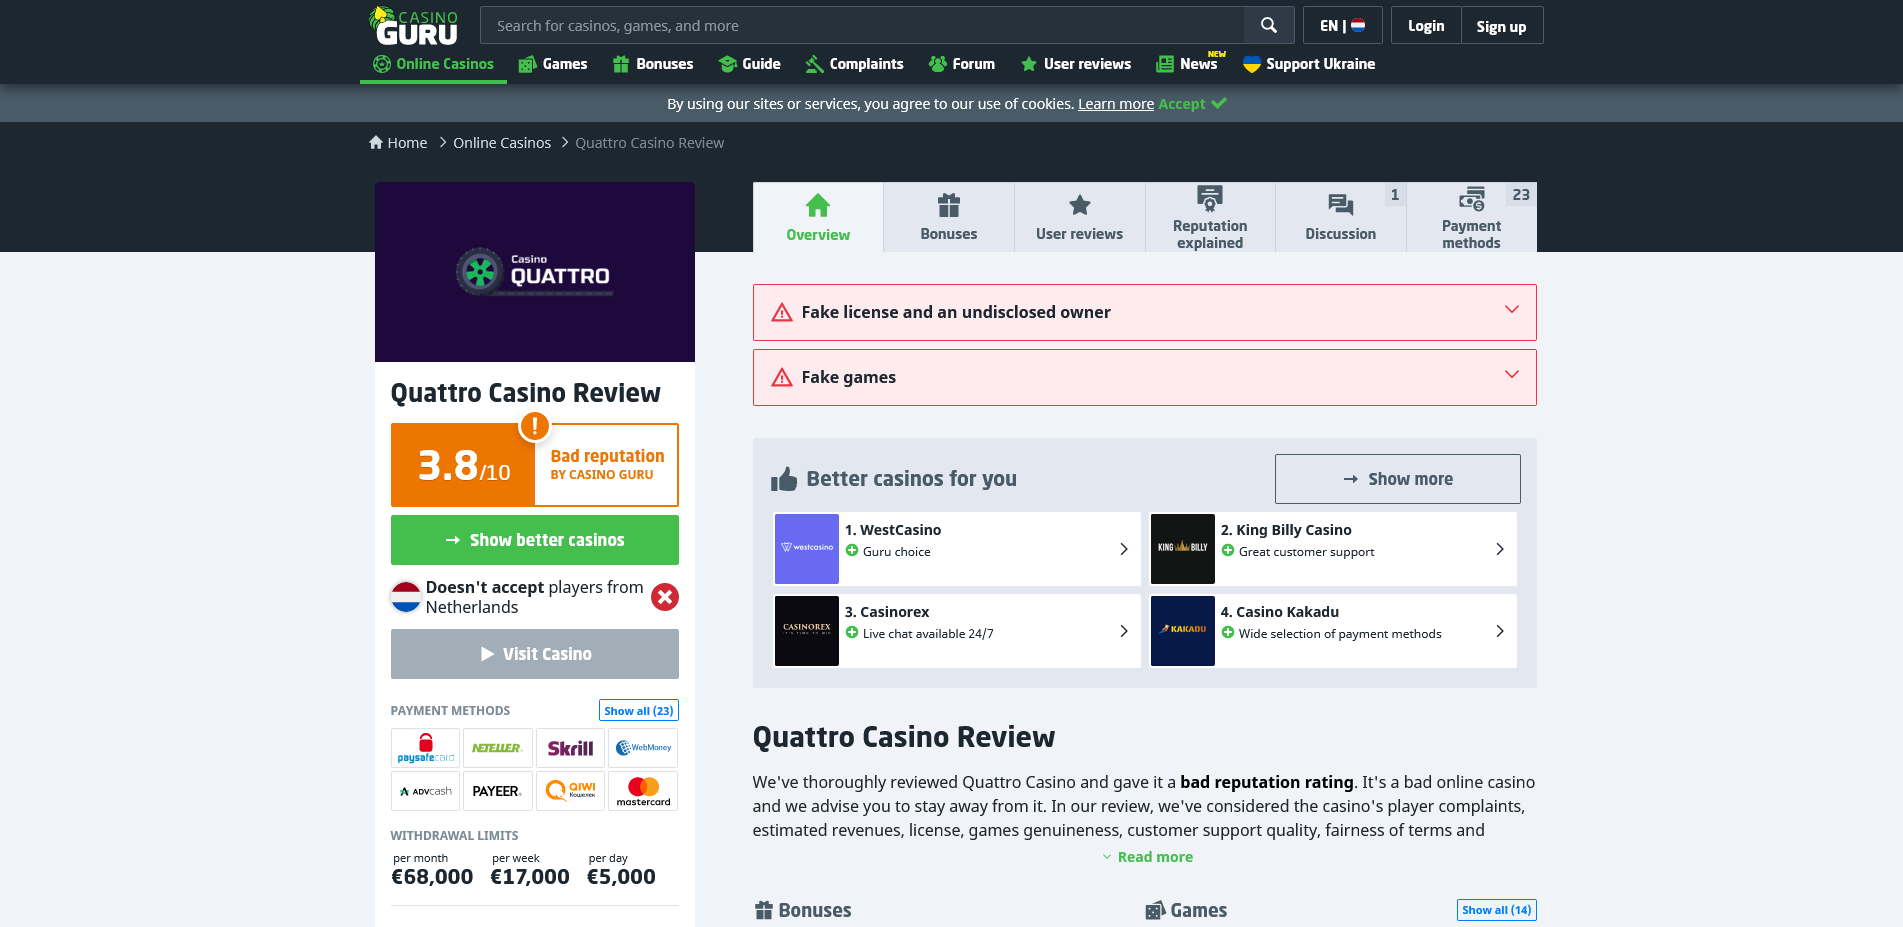Expand the Fake games warning chevron
1903x927 pixels.
pyautogui.click(x=1512, y=375)
